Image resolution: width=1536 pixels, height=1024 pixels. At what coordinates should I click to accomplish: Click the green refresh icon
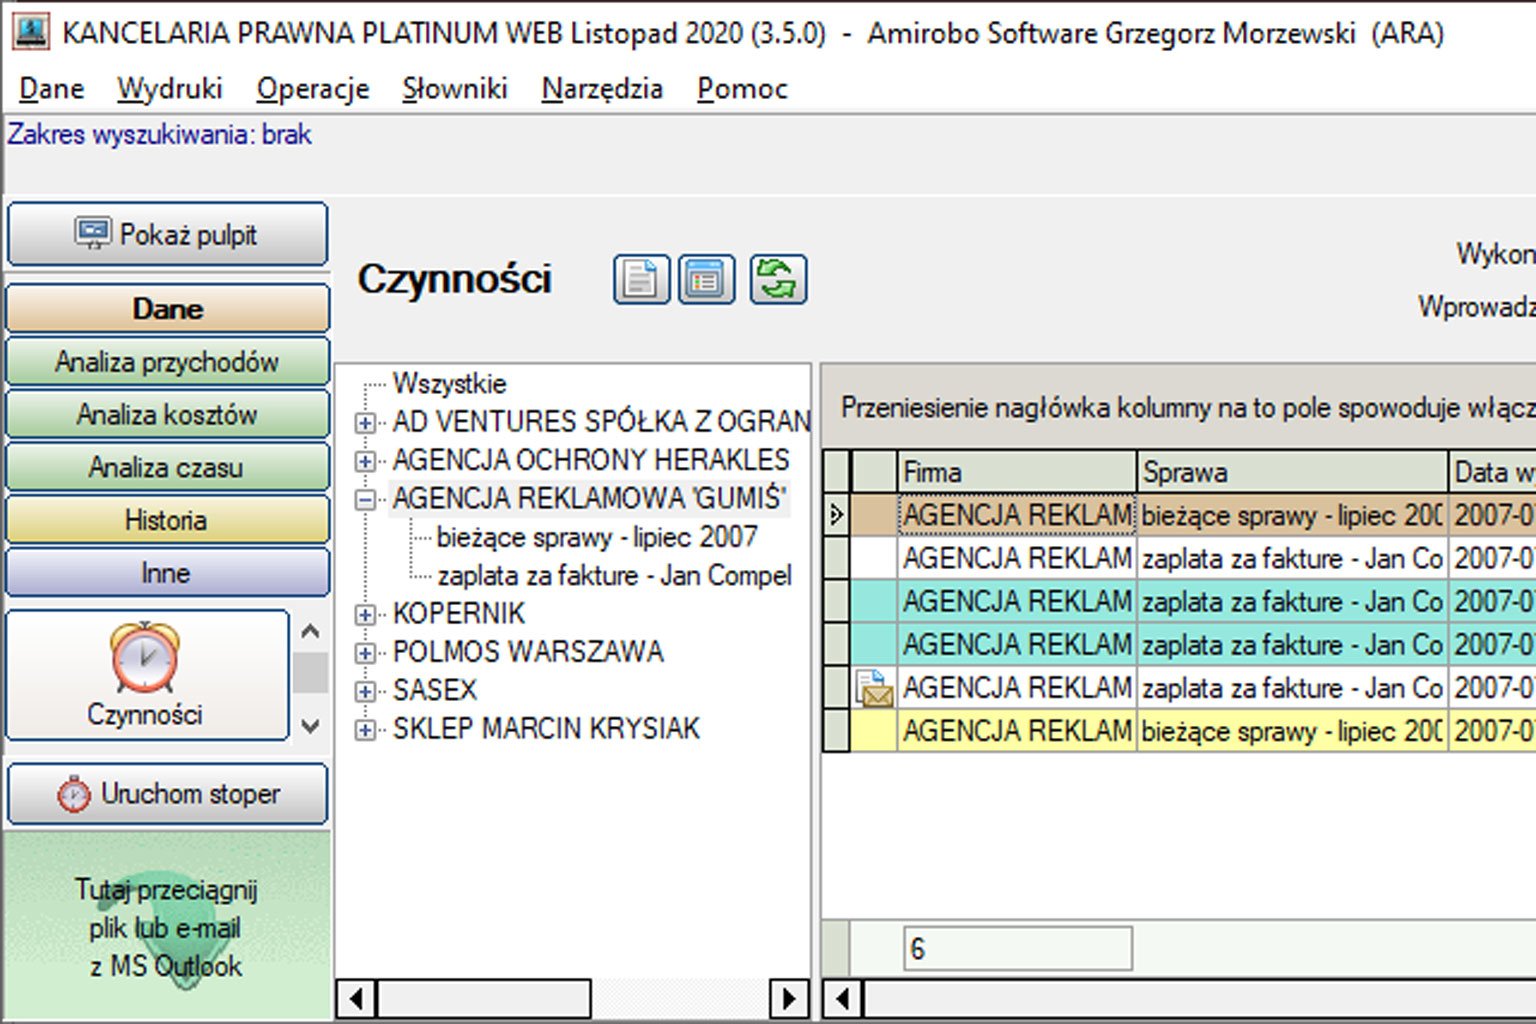point(778,279)
